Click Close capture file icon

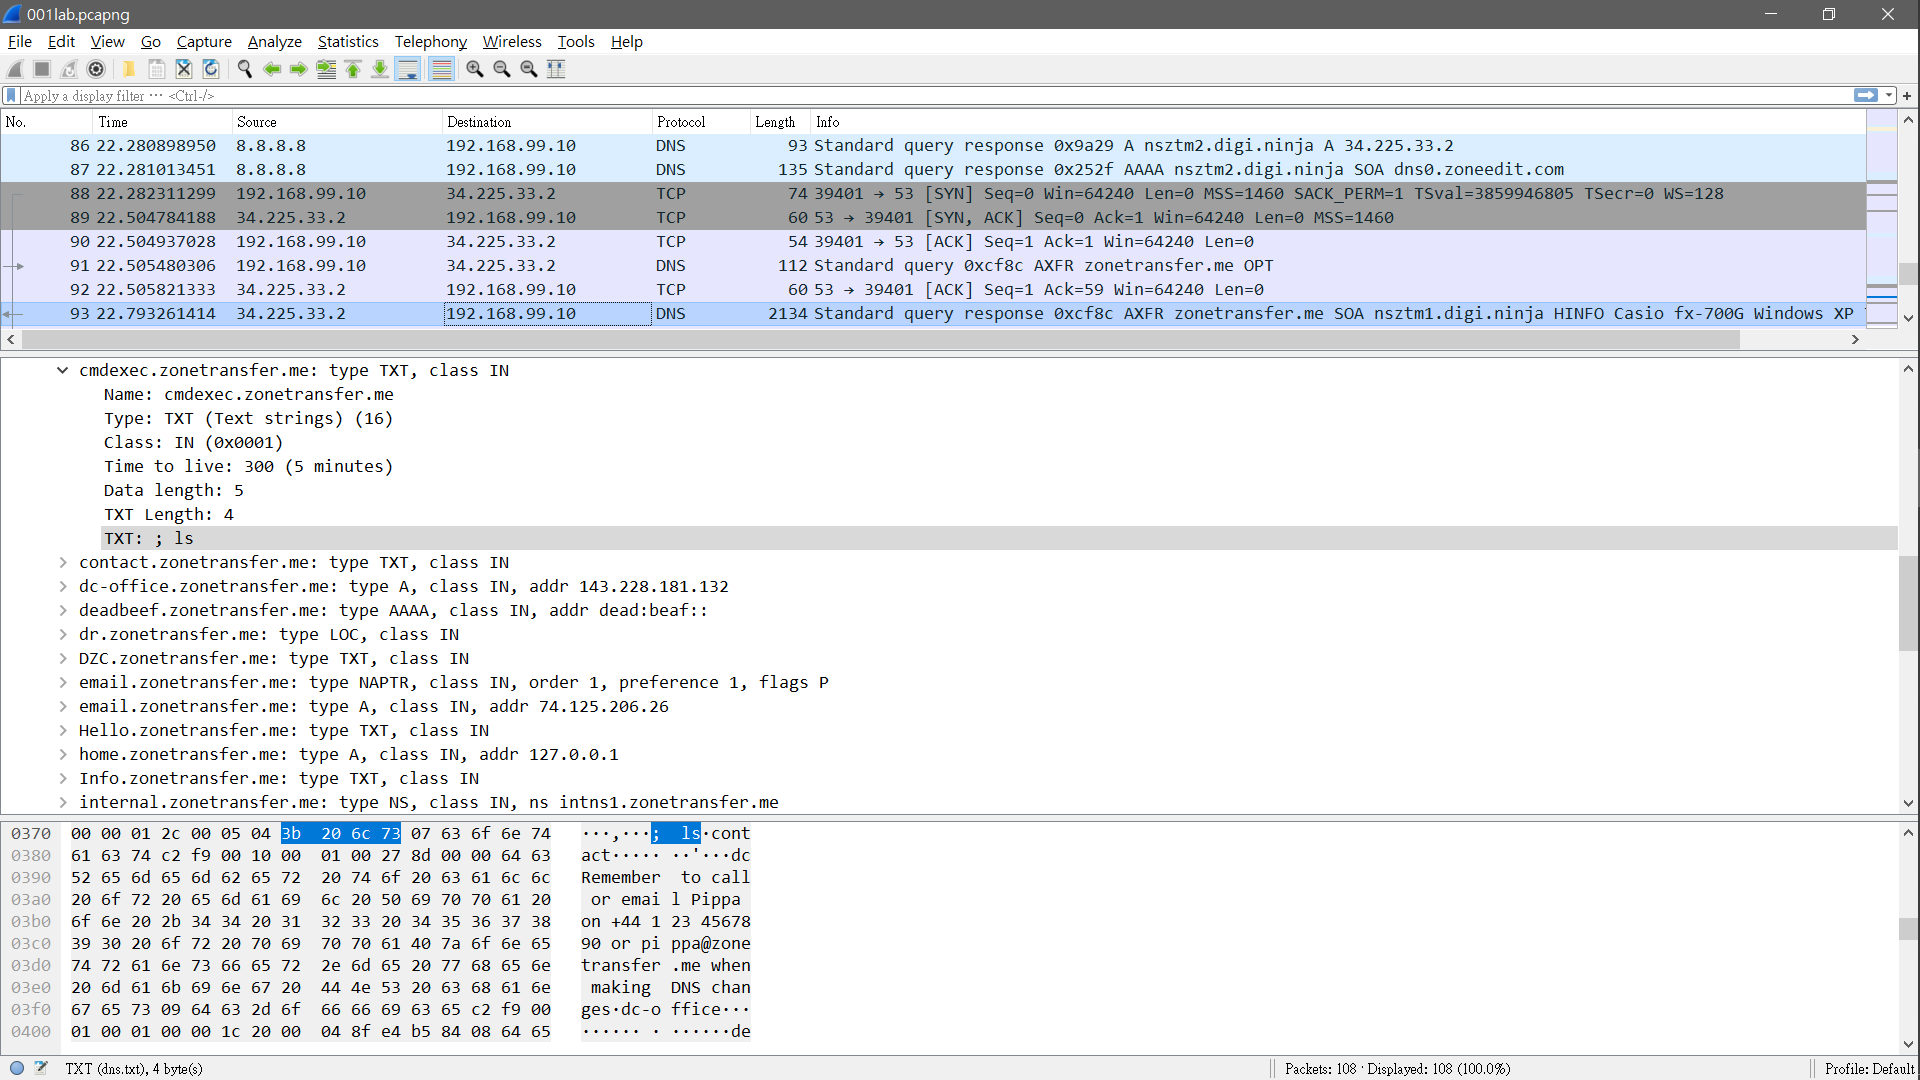[x=184, y=69]
